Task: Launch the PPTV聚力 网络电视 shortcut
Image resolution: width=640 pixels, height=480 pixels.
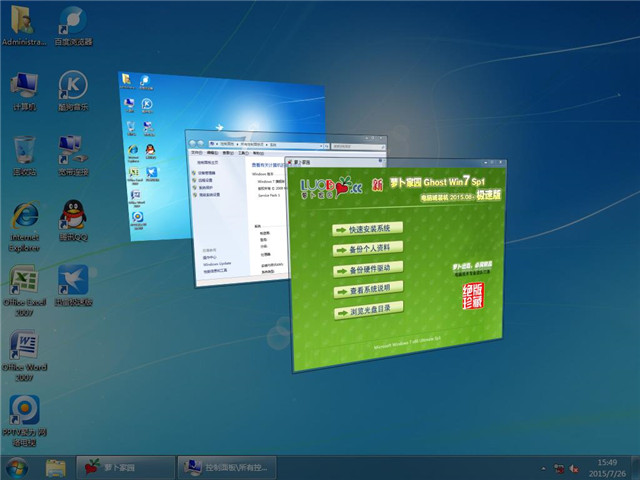Action: tap(24, 420)
